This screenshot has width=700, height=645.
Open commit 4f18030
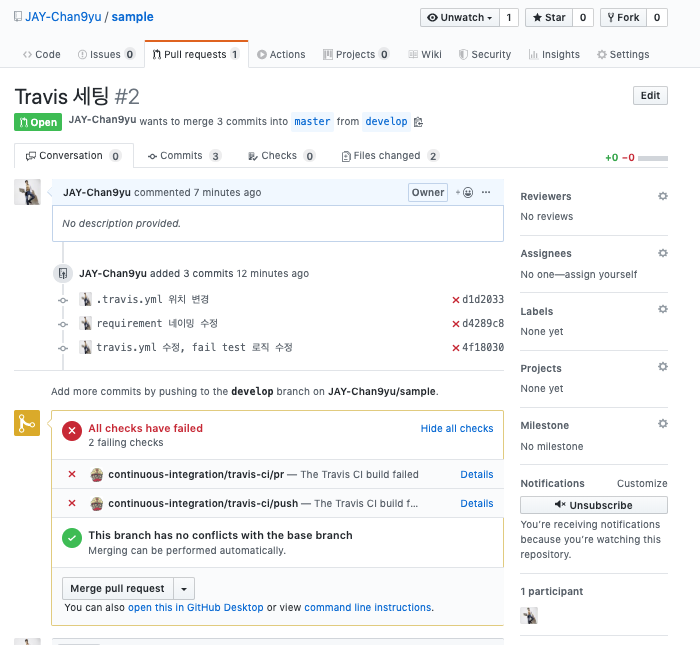click(483, 348)
